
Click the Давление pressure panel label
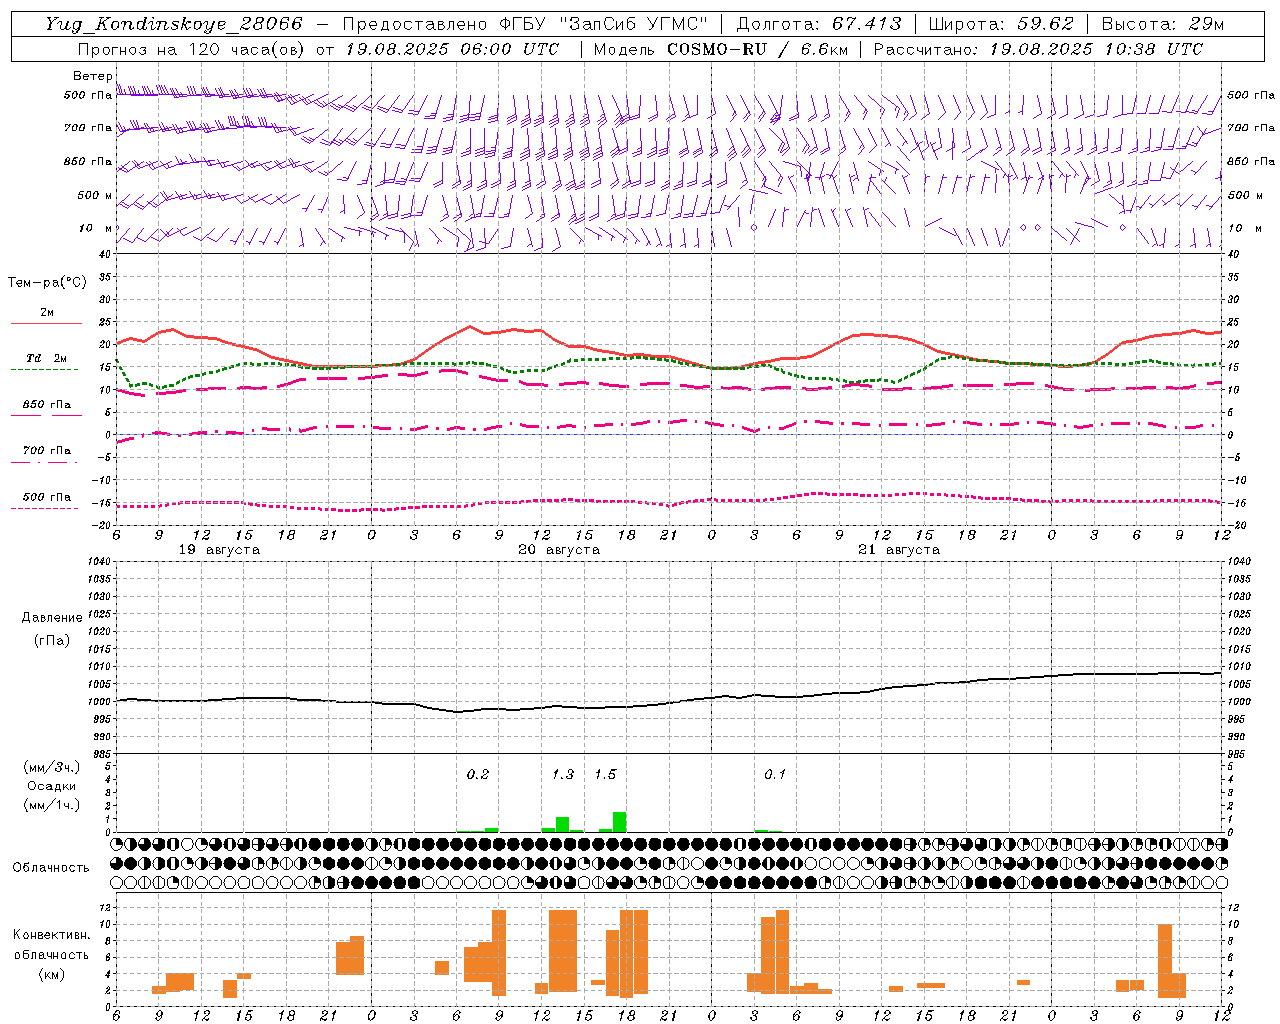pos(52,618)
